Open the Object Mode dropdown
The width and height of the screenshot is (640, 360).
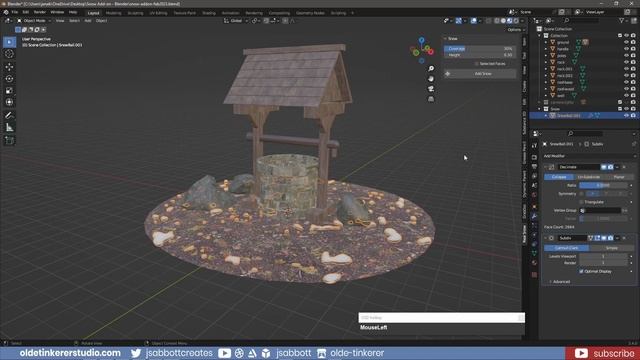(x=34, y=20)
